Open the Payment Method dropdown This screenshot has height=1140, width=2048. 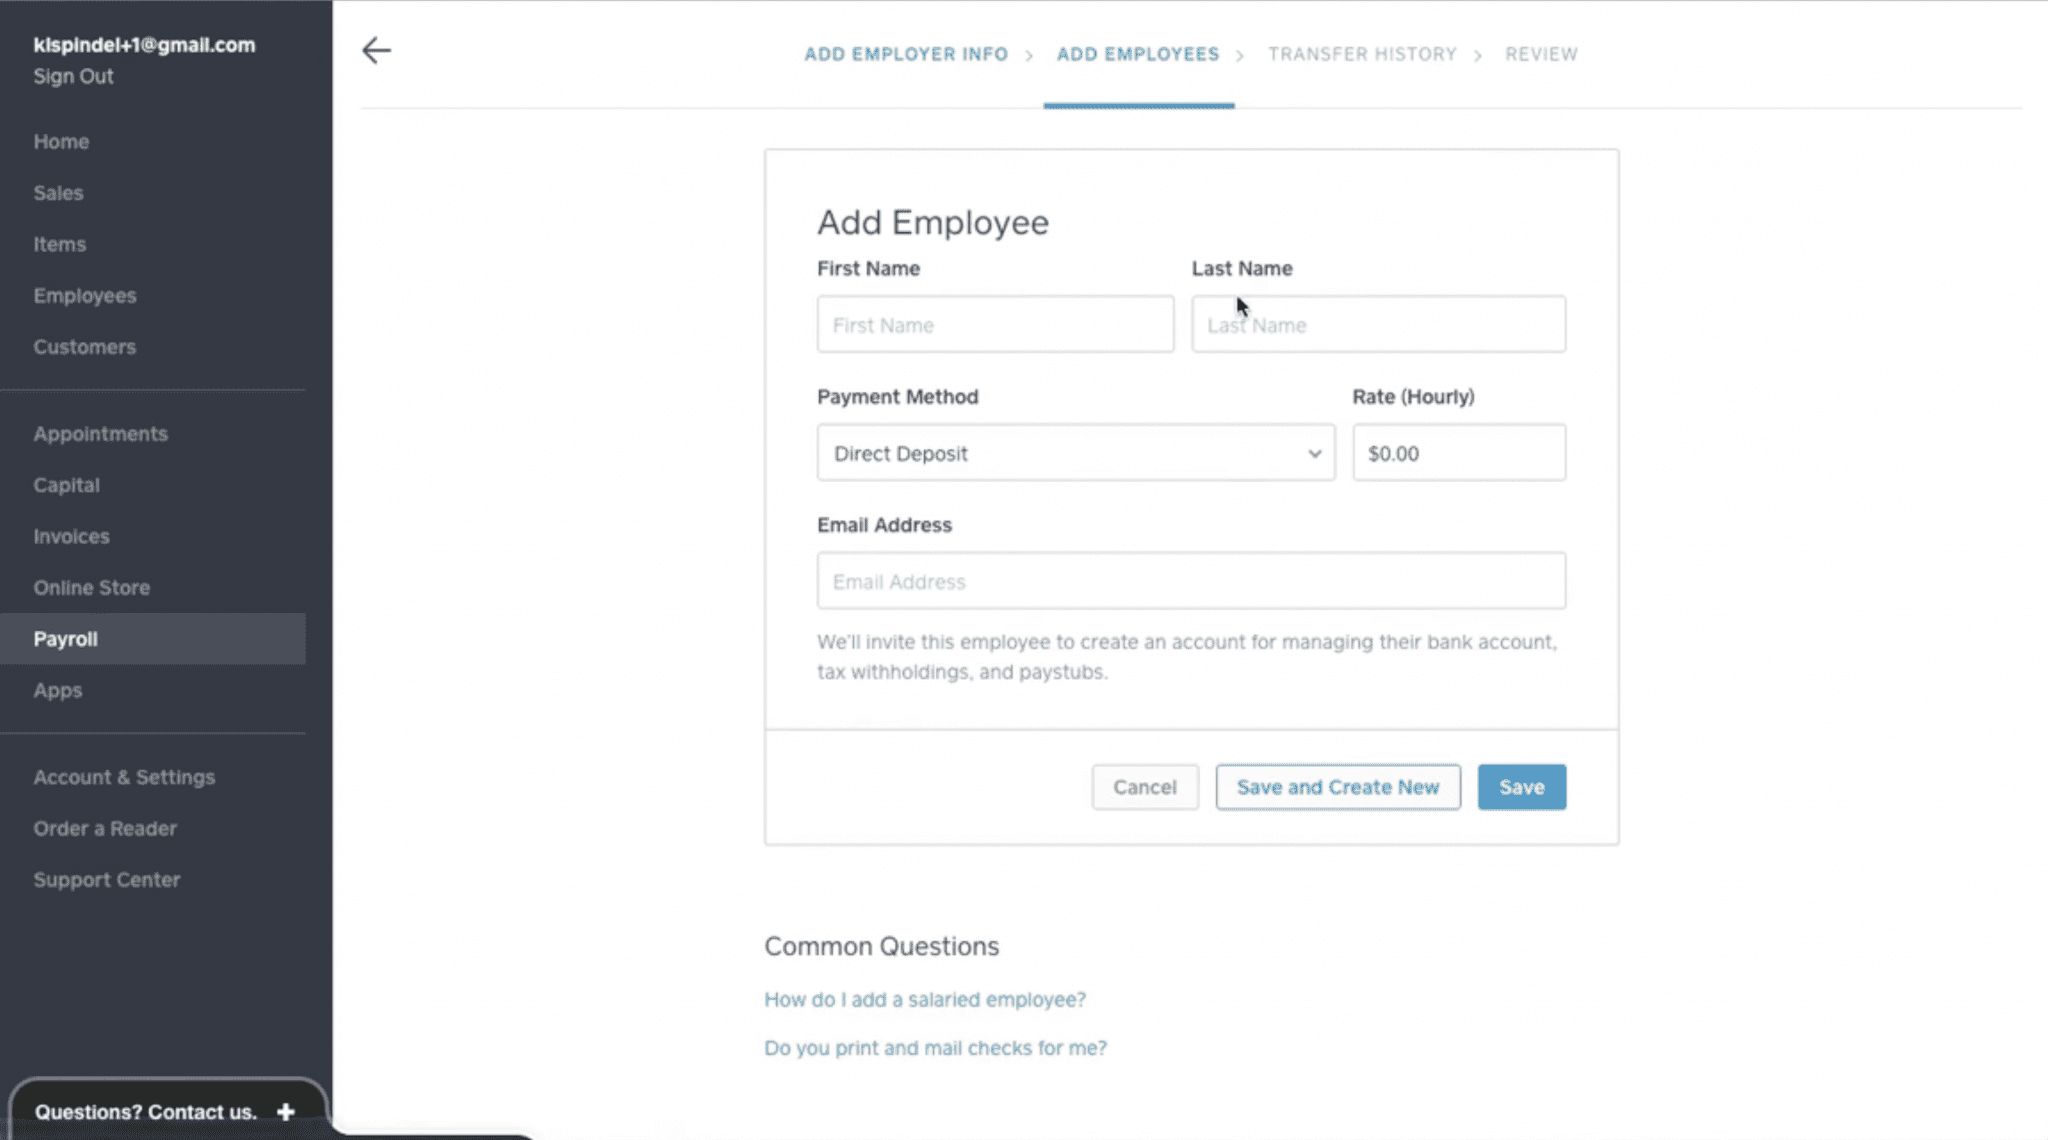pyautogui.click(x=1075, y=453)
